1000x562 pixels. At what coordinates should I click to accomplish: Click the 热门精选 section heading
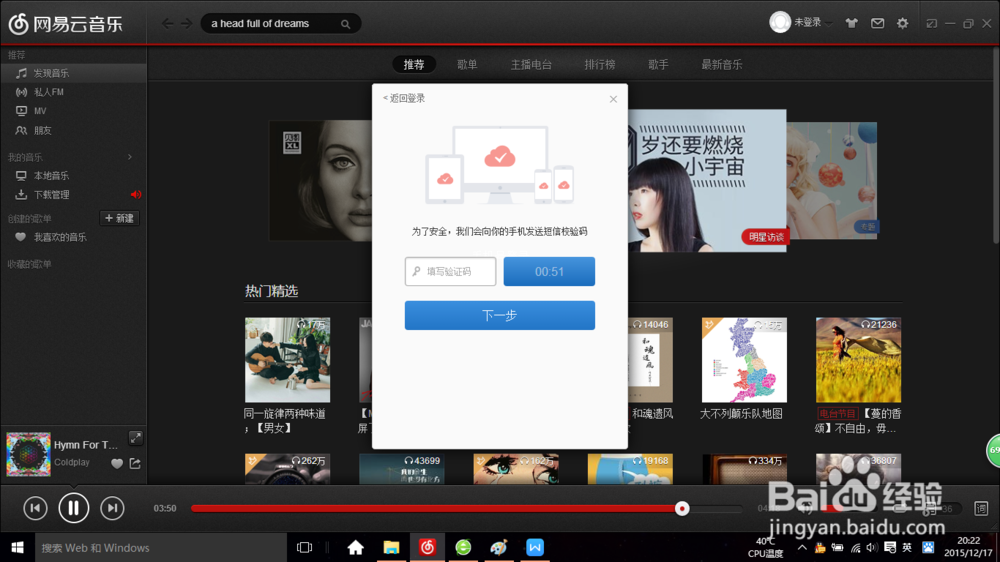click(272, 291)
